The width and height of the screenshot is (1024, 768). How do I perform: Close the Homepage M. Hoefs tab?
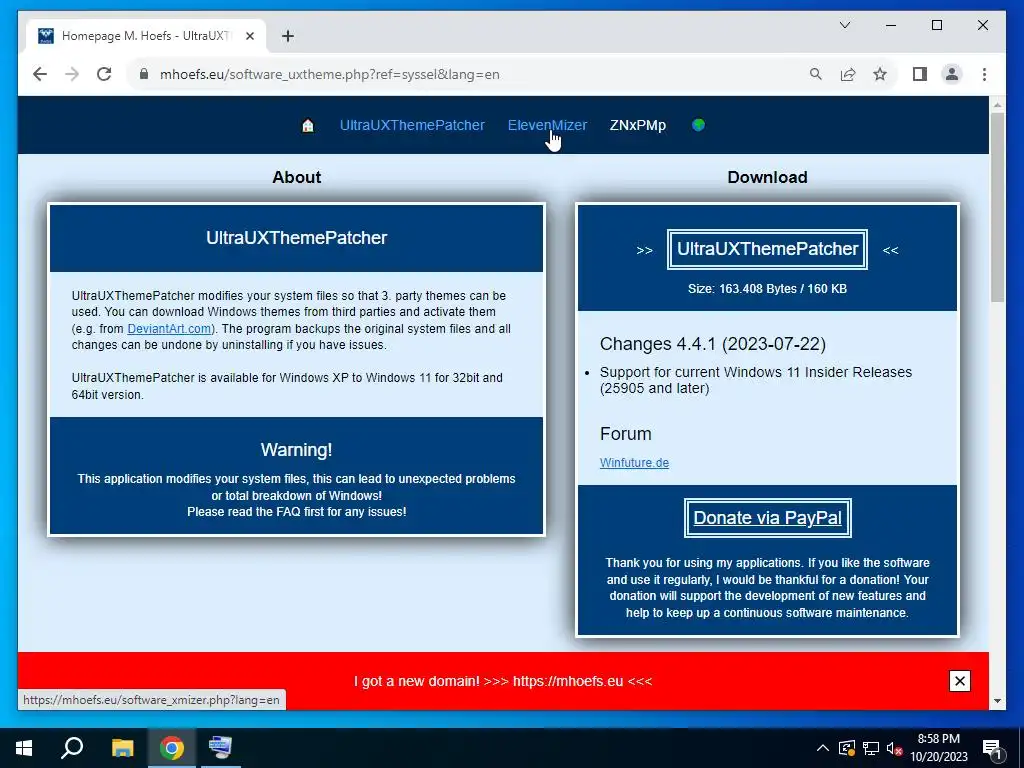(249, 36)
